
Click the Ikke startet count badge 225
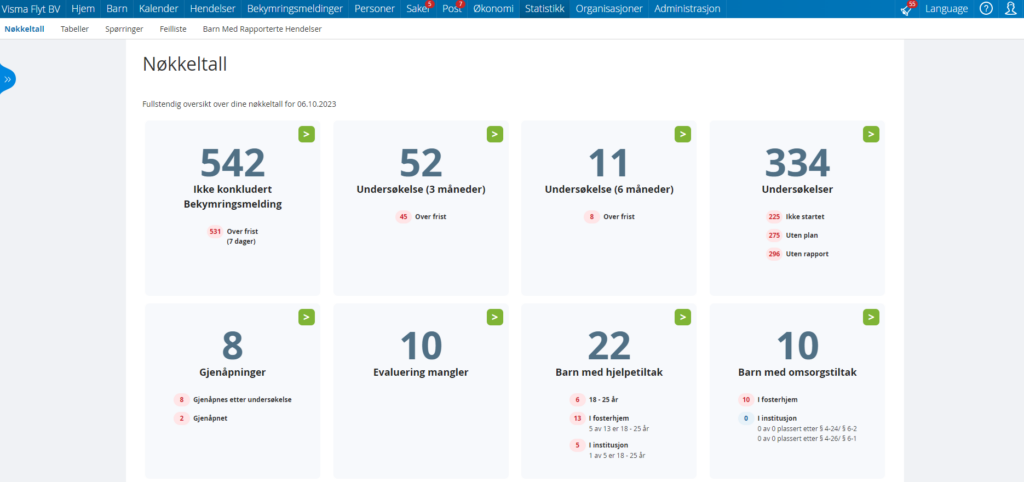(x=773, y=216)
